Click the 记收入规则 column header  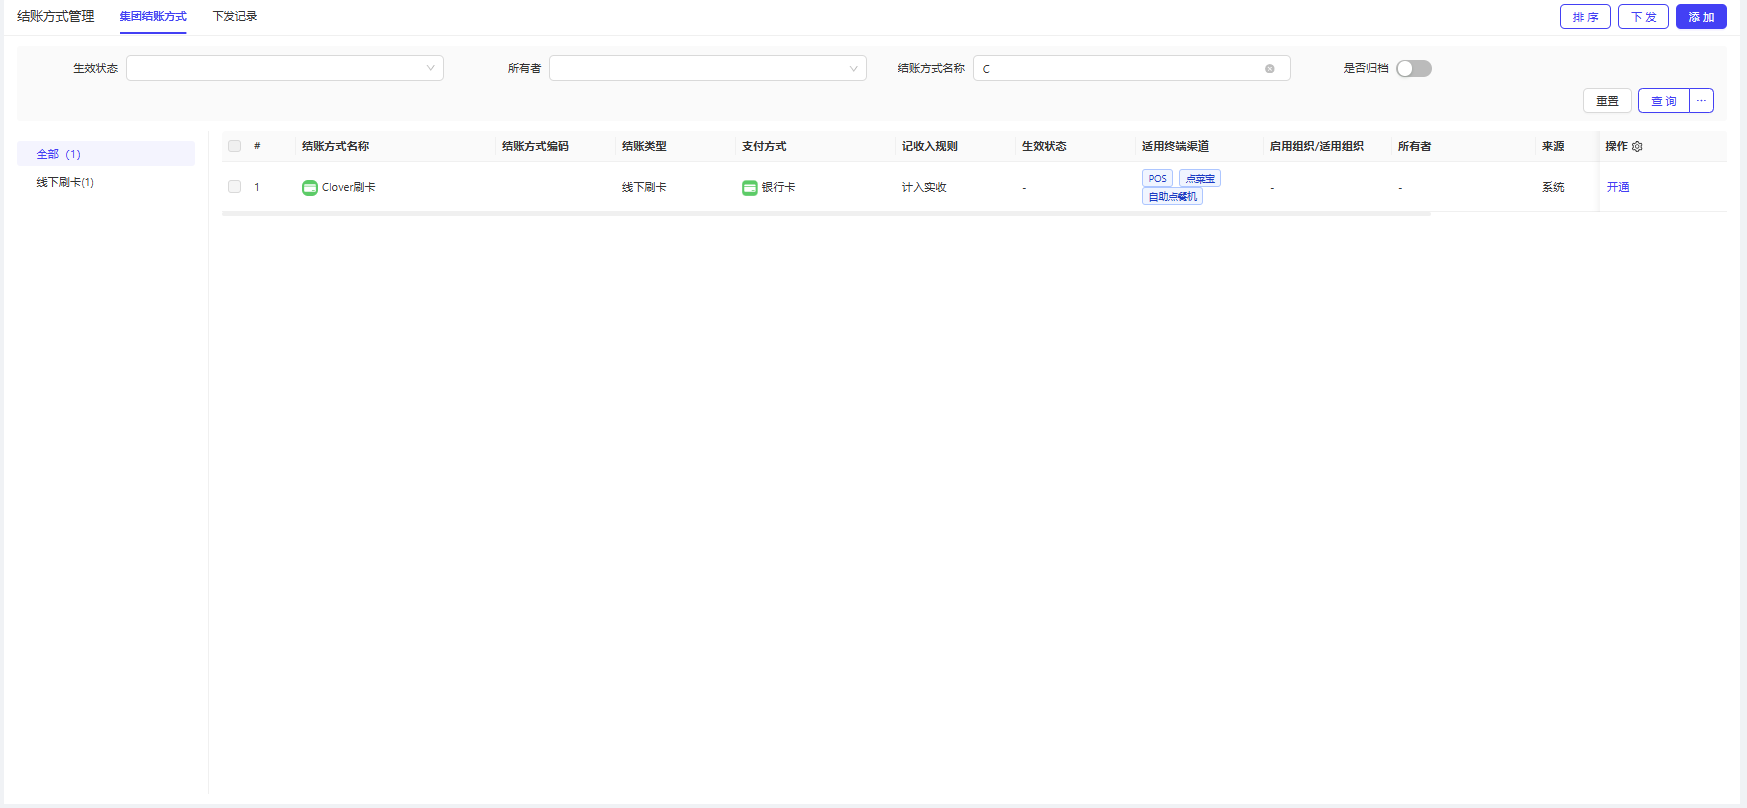(x=930, y=146)
